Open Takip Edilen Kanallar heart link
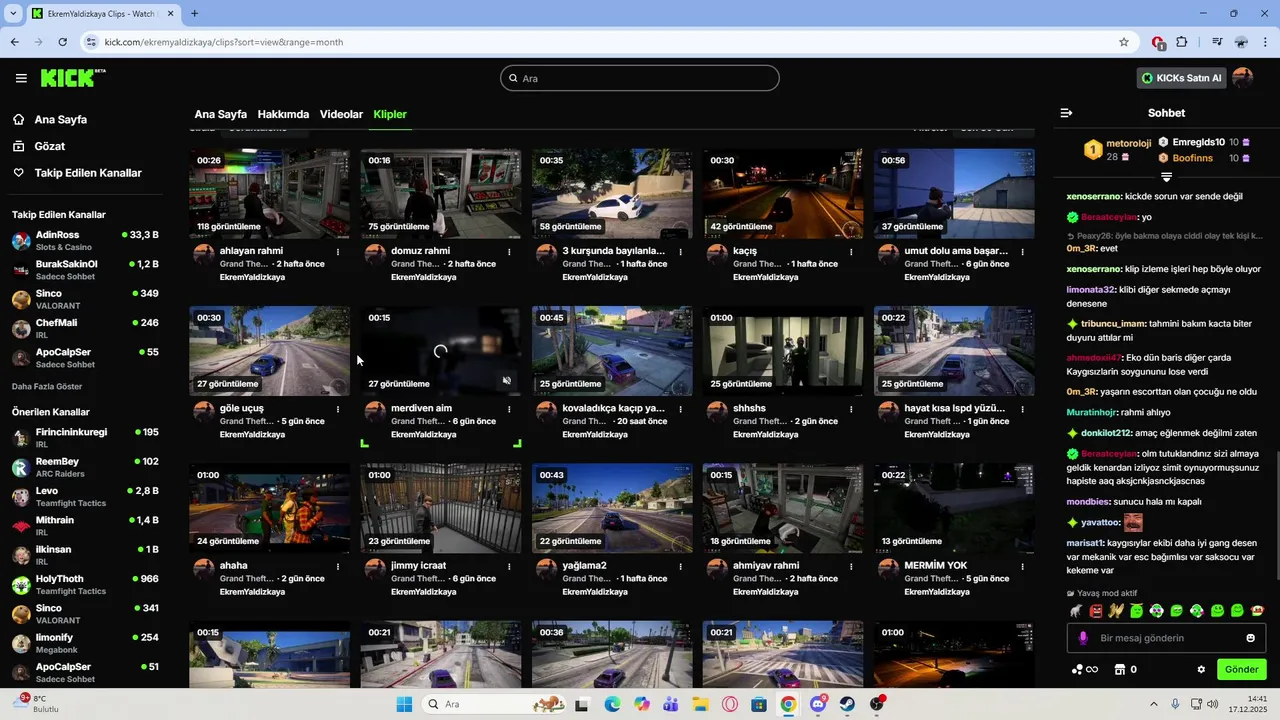The image size is (1280, 720). coord(76,173)
